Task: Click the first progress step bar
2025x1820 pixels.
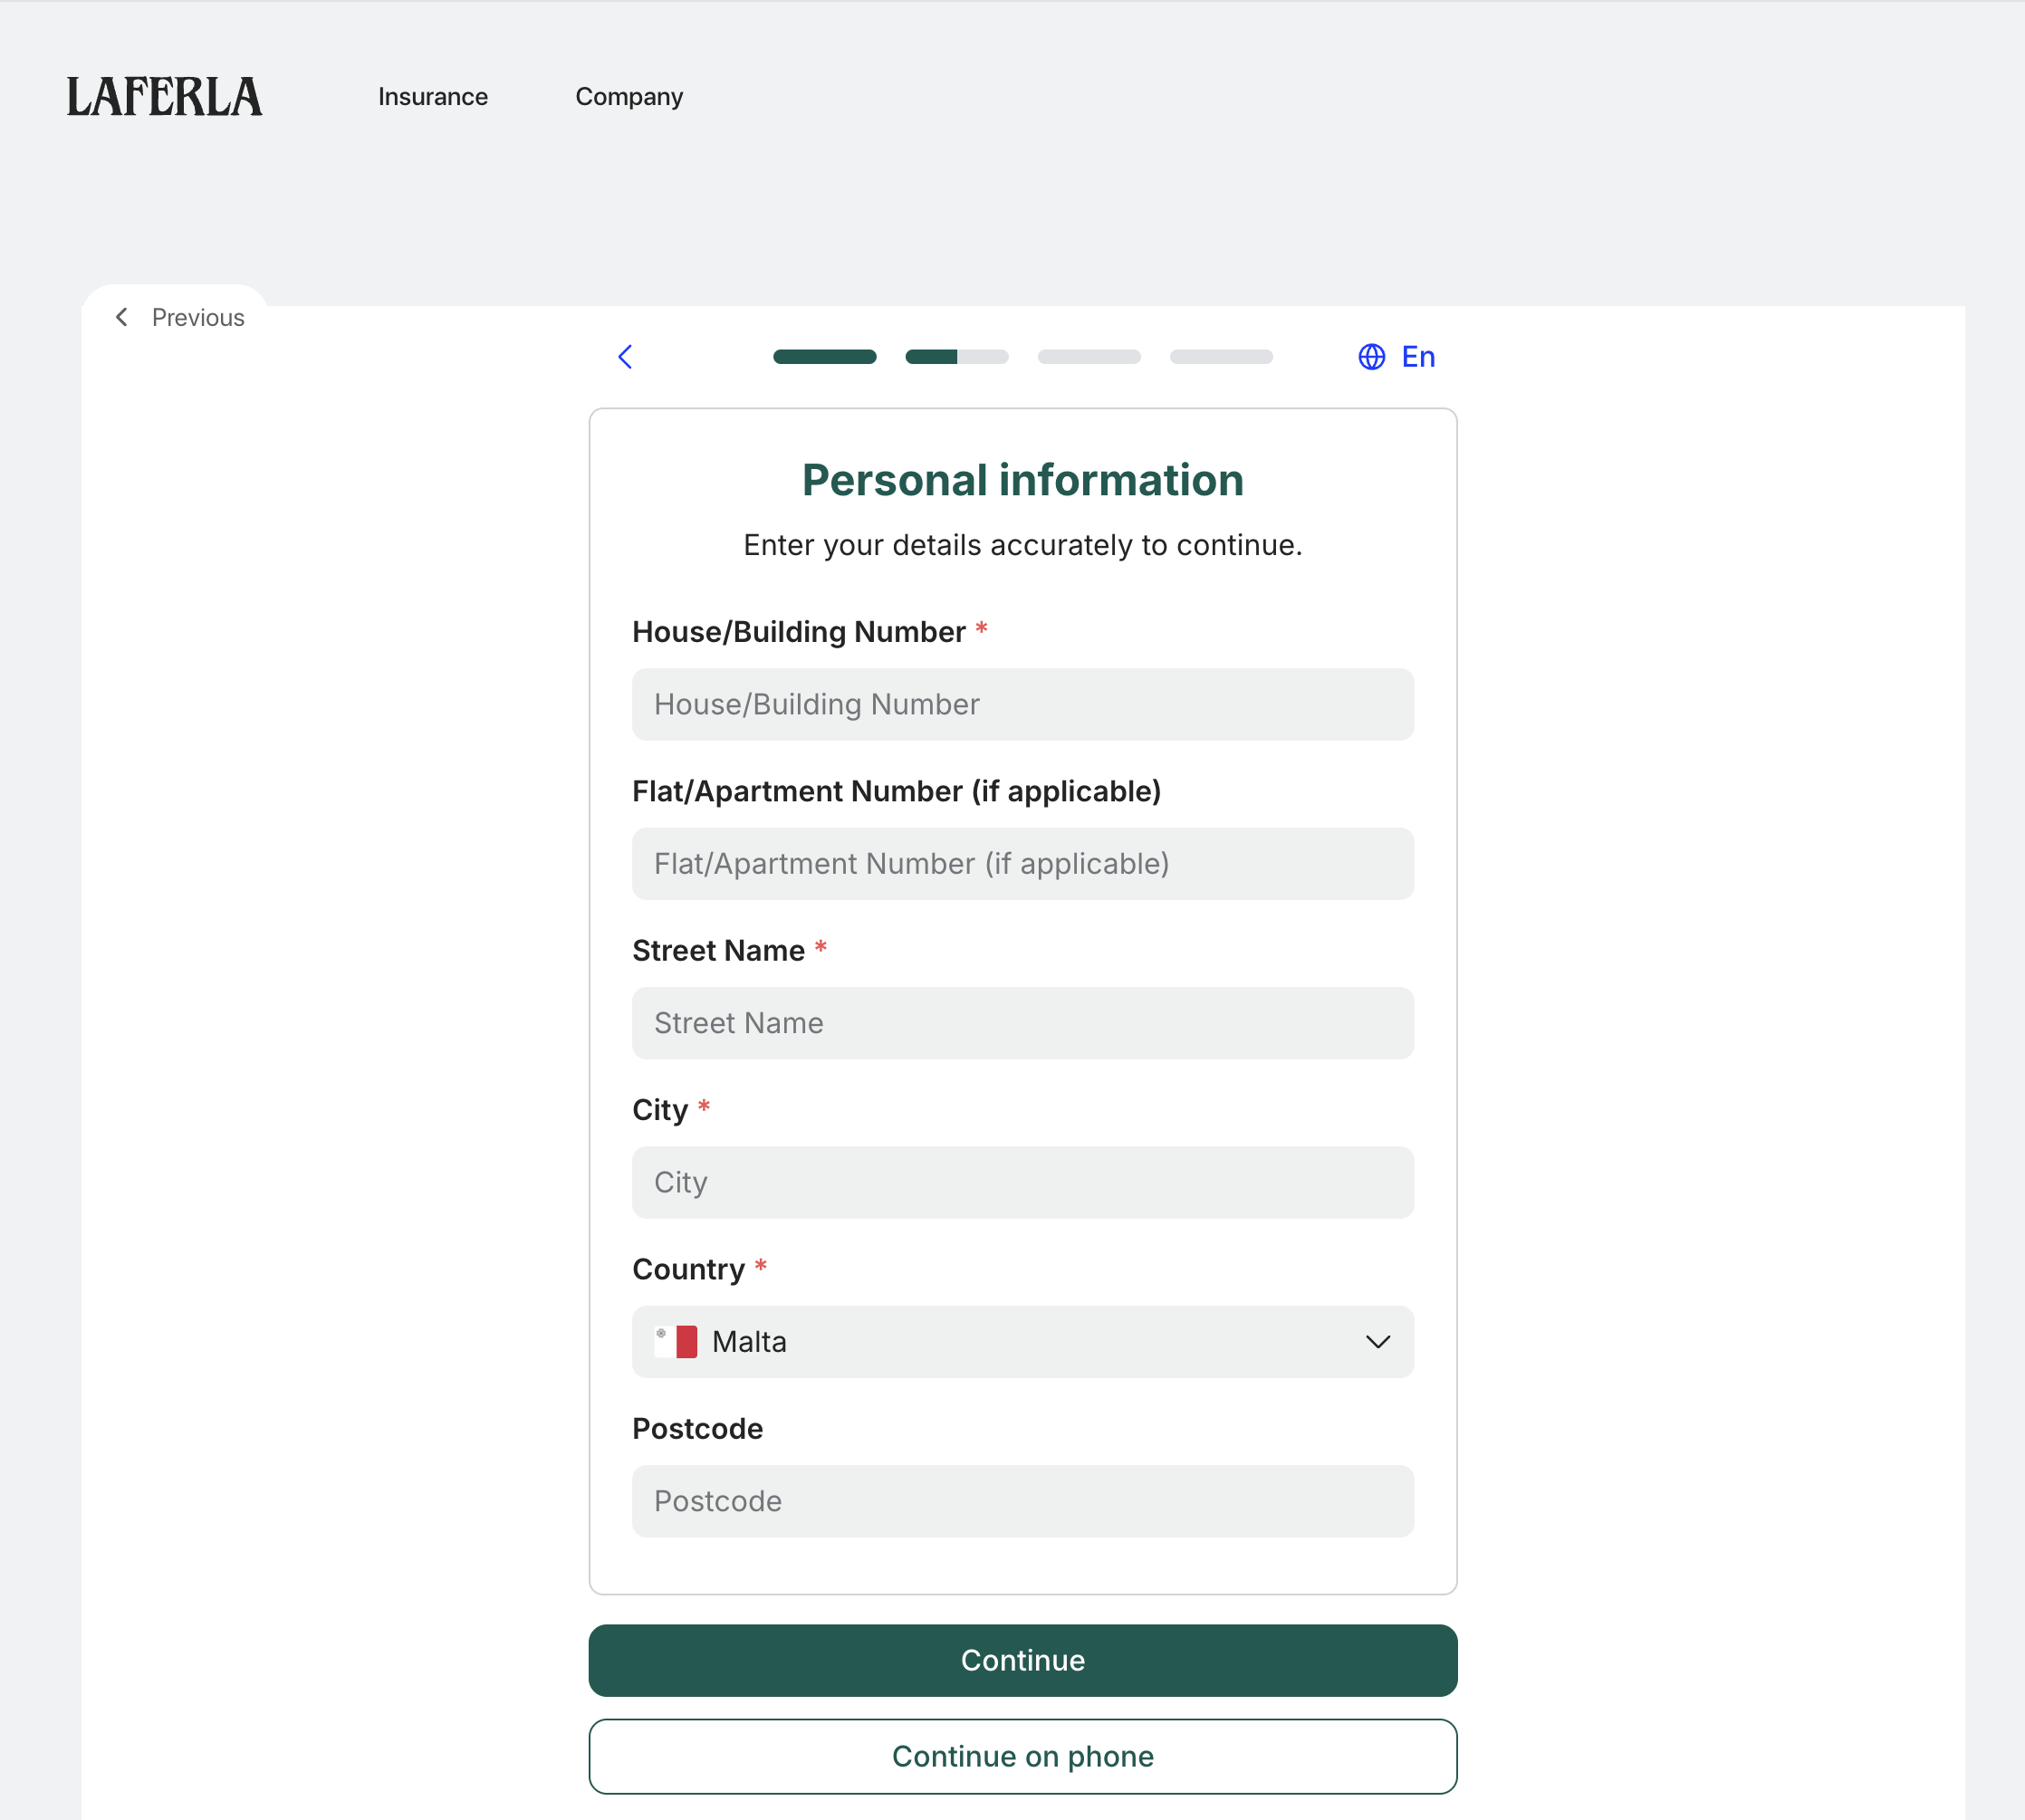Action: pyautogui.click(x=824, y=357)
